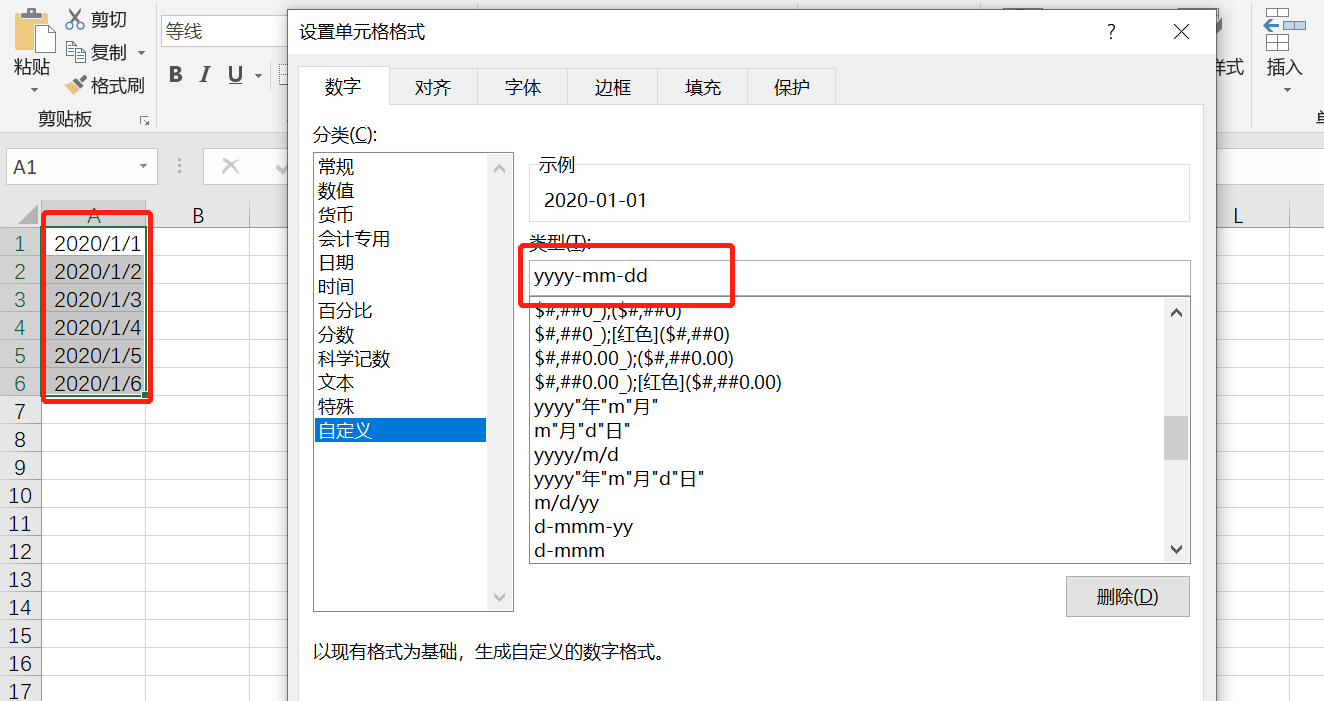Open the Name Box dropdown for A1
1324x701 pixels.
tap(145, 167)
